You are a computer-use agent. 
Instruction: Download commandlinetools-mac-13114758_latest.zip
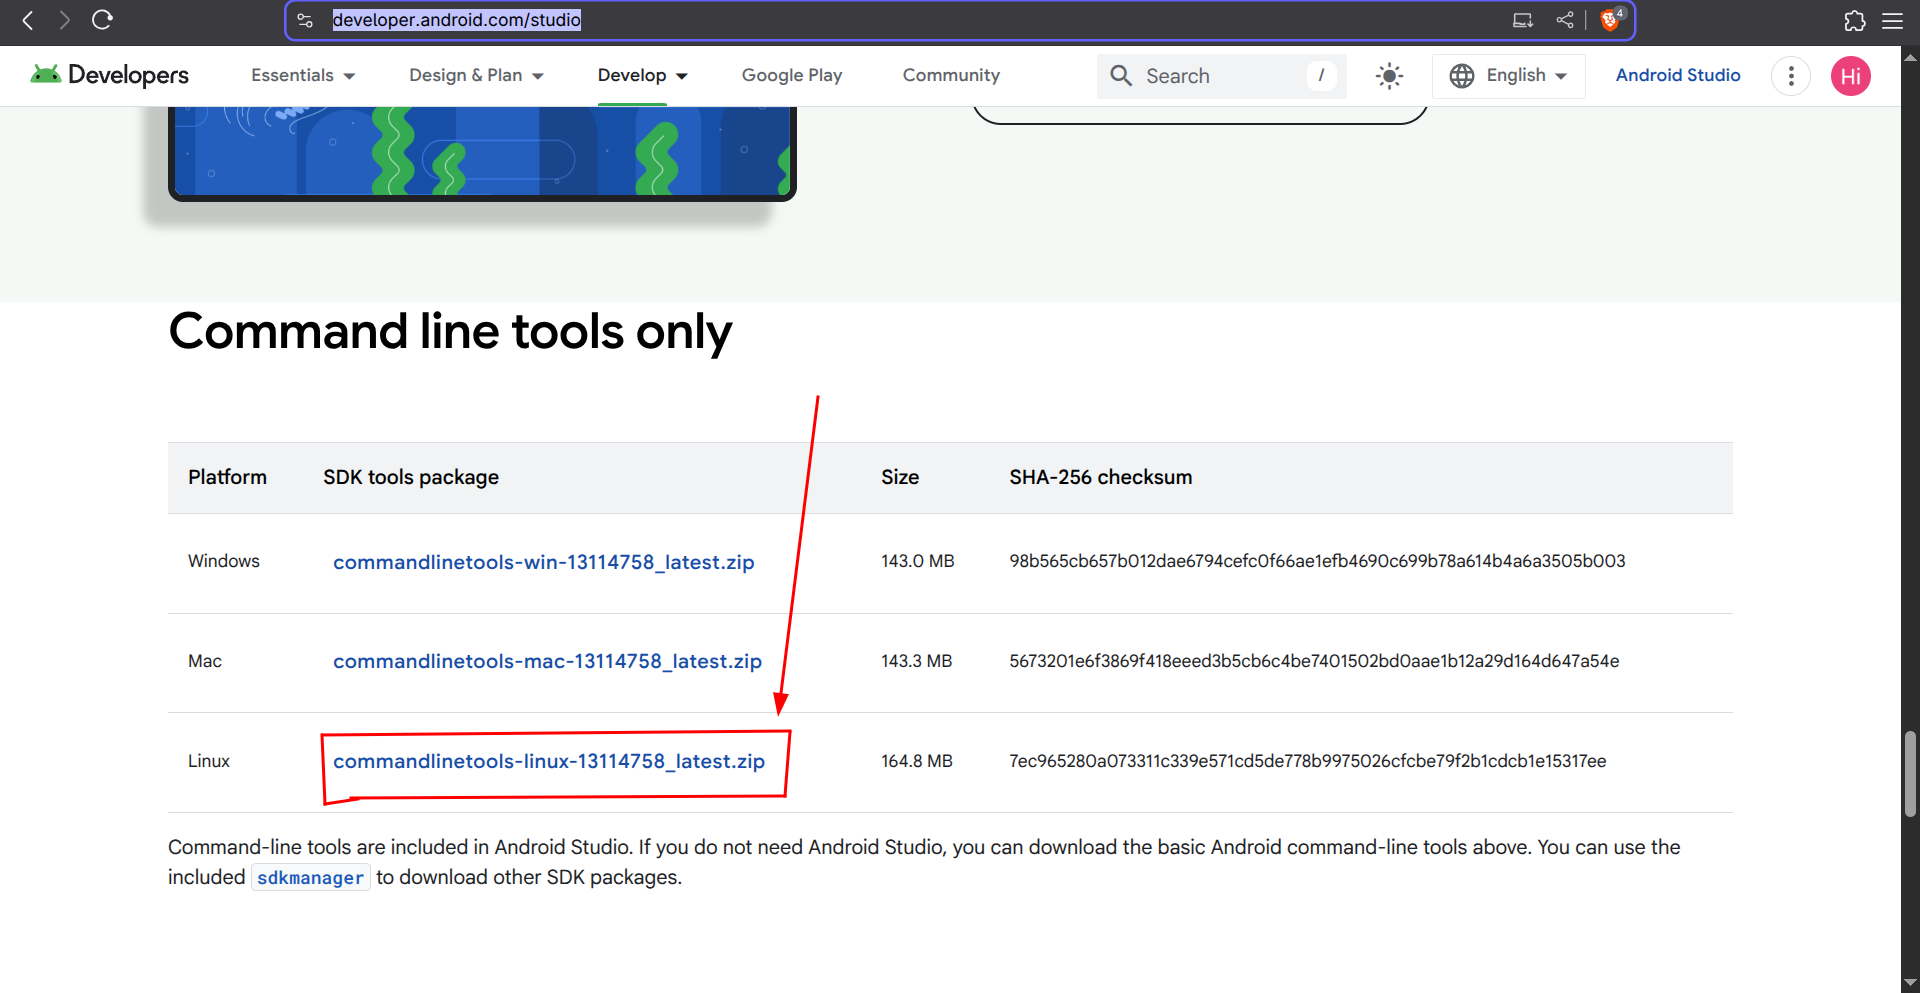coord(547,661)
